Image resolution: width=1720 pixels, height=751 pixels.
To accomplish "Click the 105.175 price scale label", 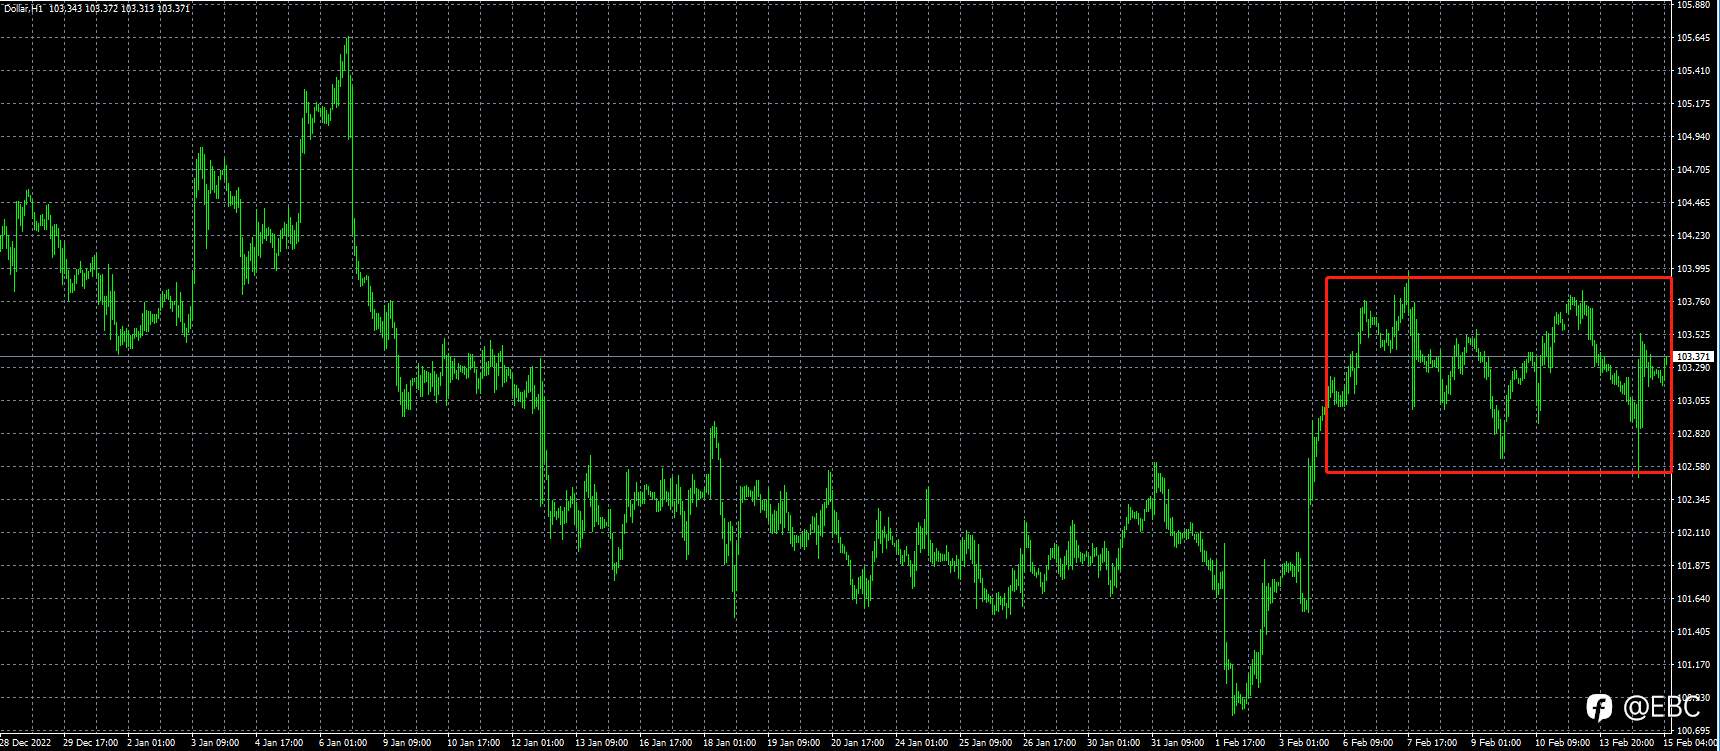I will (x=1693, y=104).
